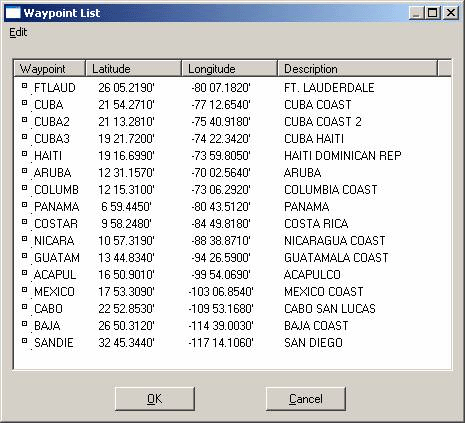Click the NICARAGUA COAST description
Viewport: 465px width, 423px height.
click(x=335, y=241)
